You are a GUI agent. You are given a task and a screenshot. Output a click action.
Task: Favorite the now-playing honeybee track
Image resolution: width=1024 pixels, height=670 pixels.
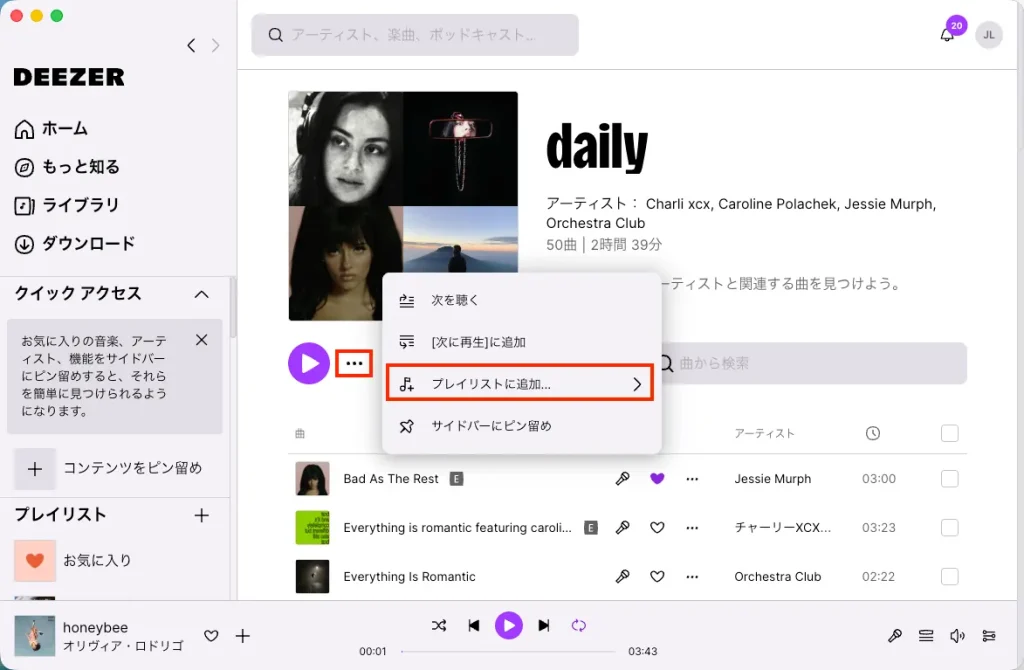[x=211, y=635]
